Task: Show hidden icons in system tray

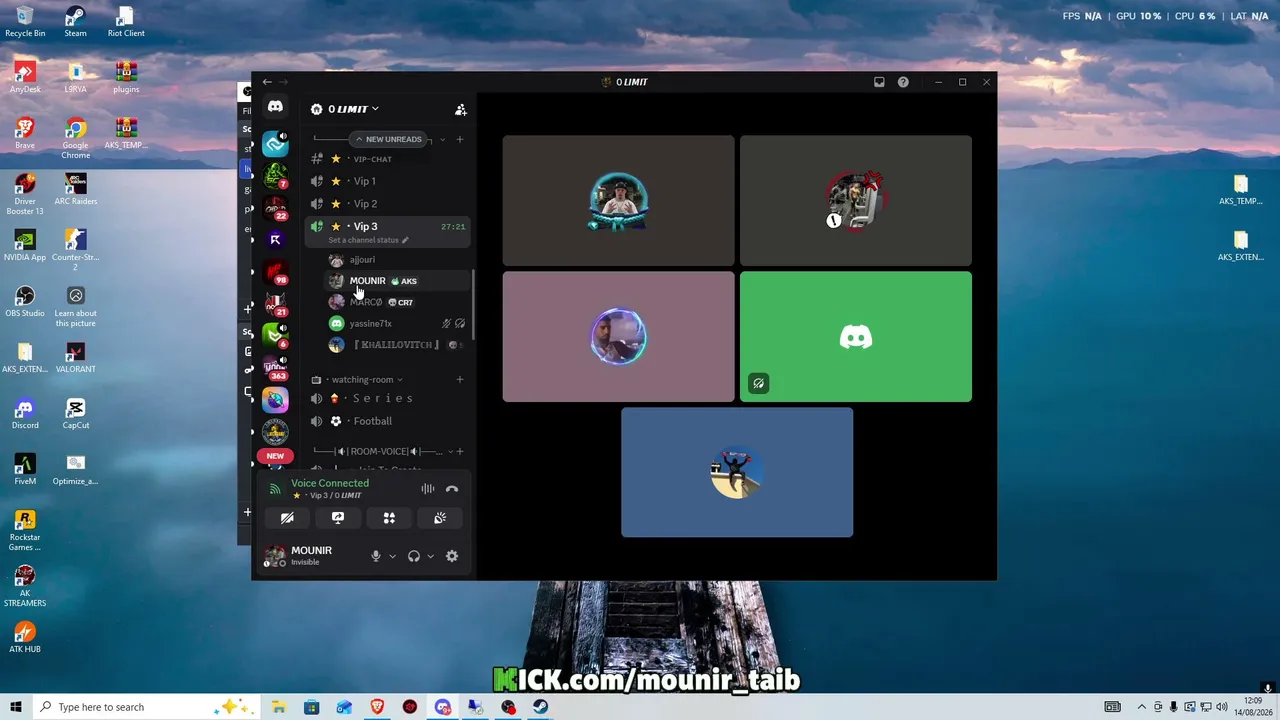Action: tap(1142, 707)
